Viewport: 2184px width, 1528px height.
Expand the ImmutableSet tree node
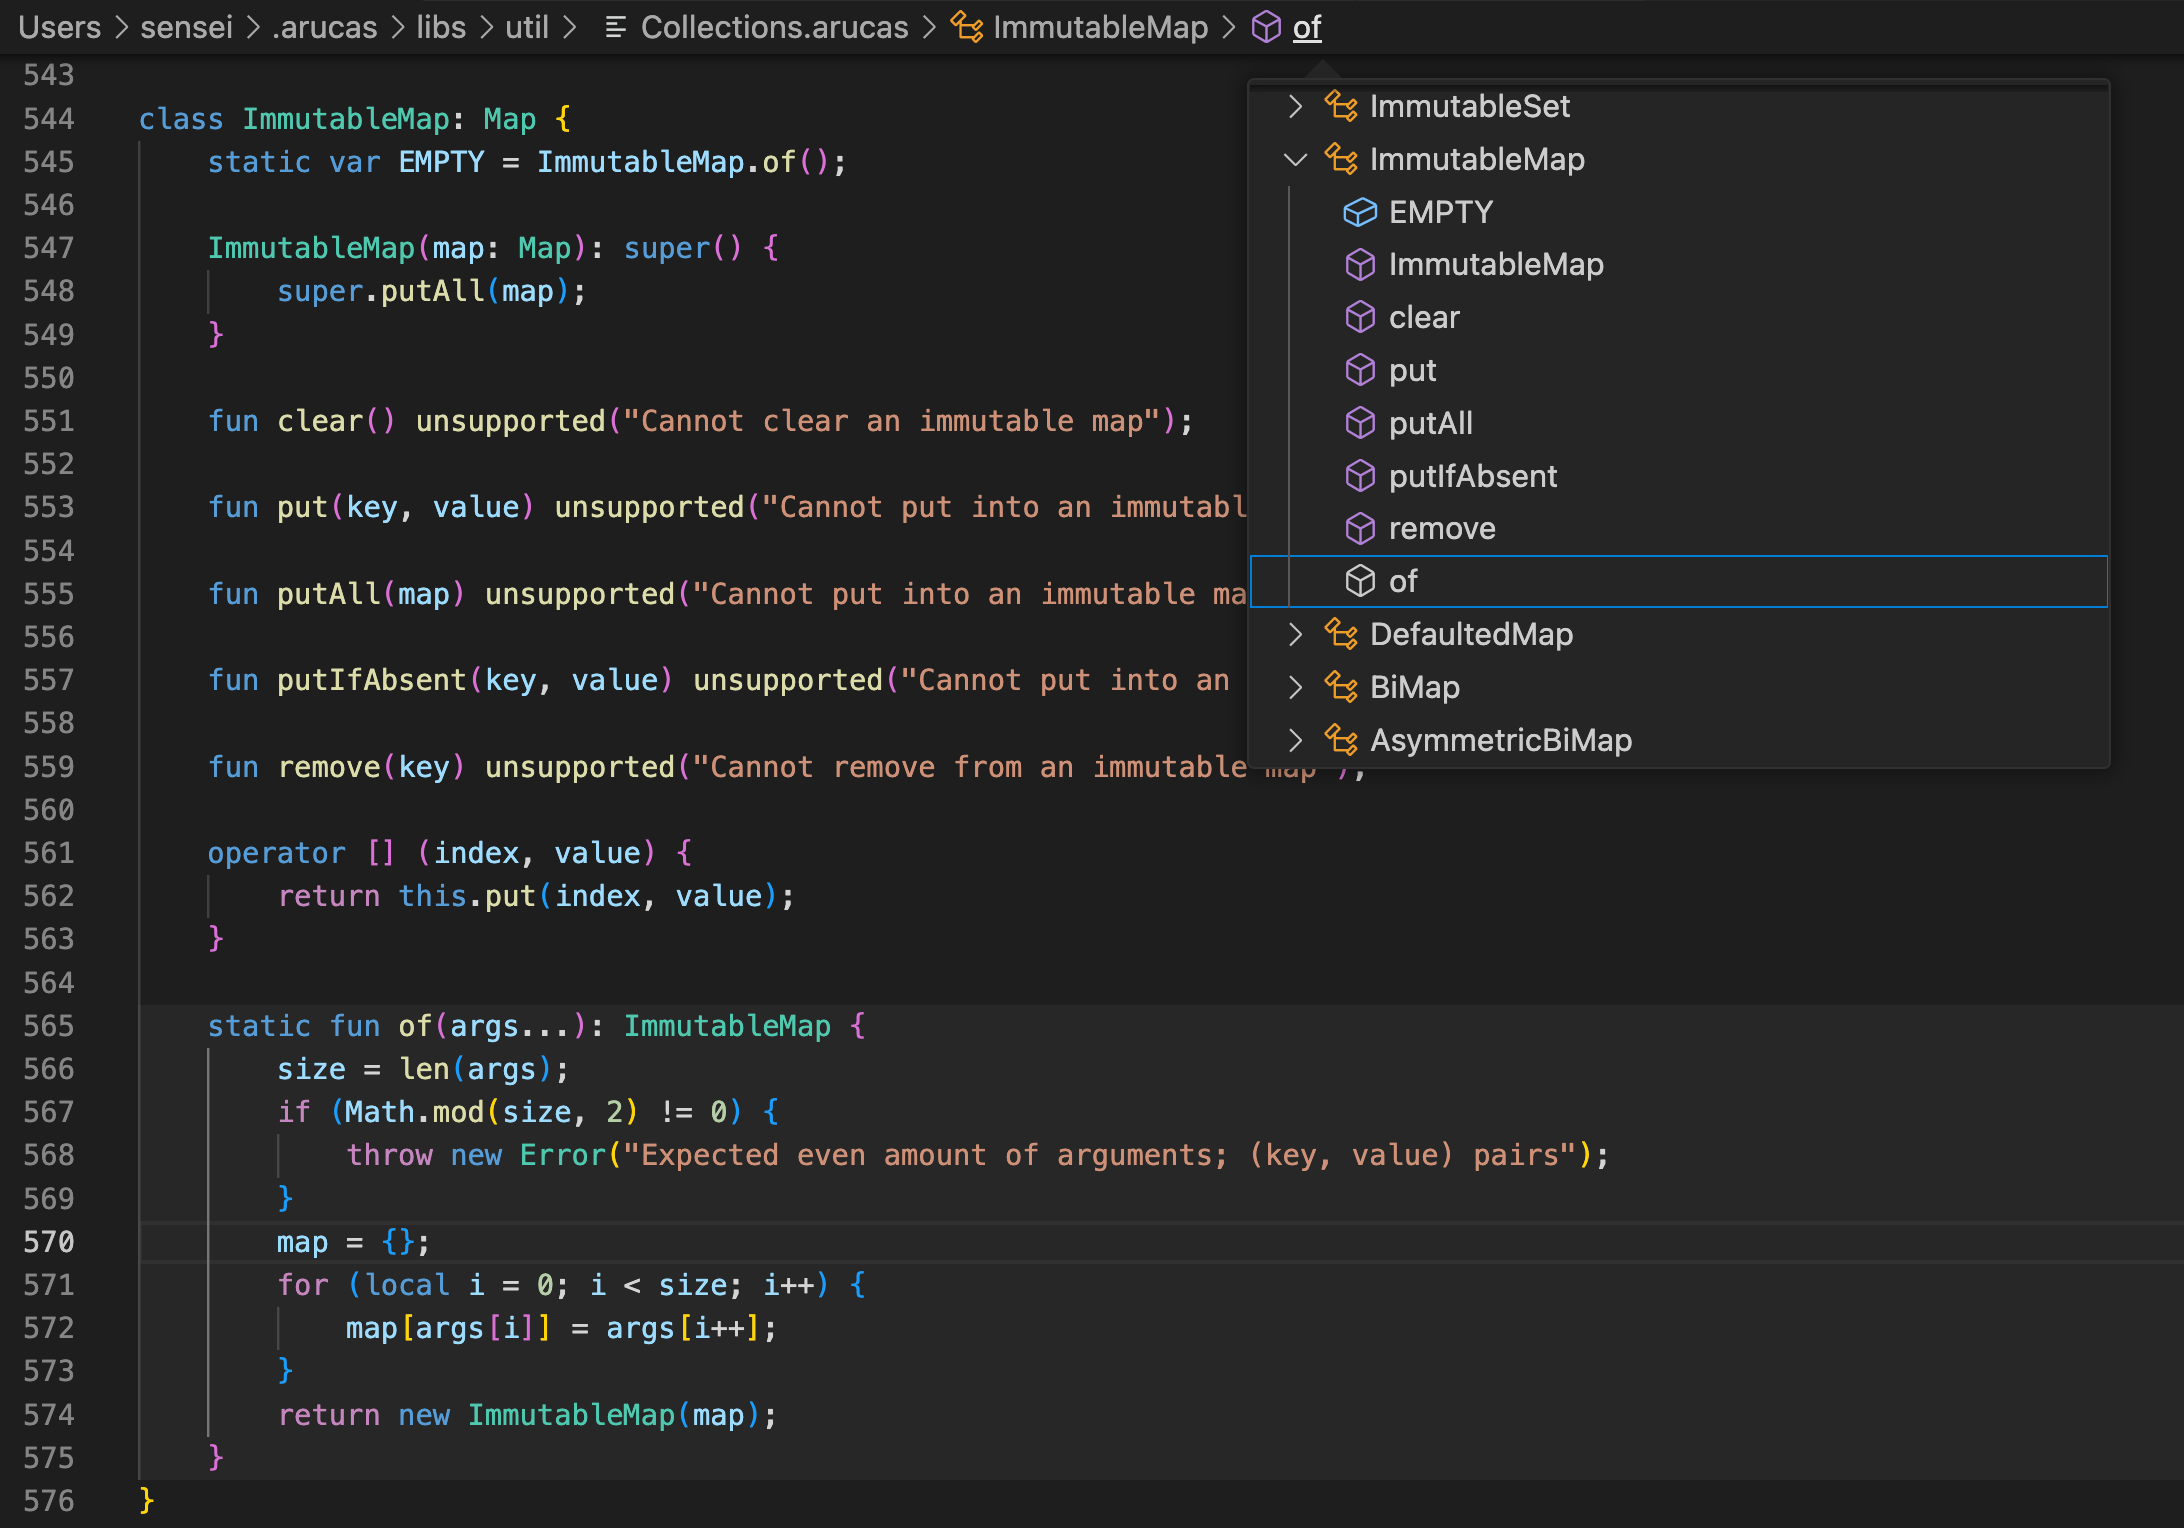coord(1295,106)
